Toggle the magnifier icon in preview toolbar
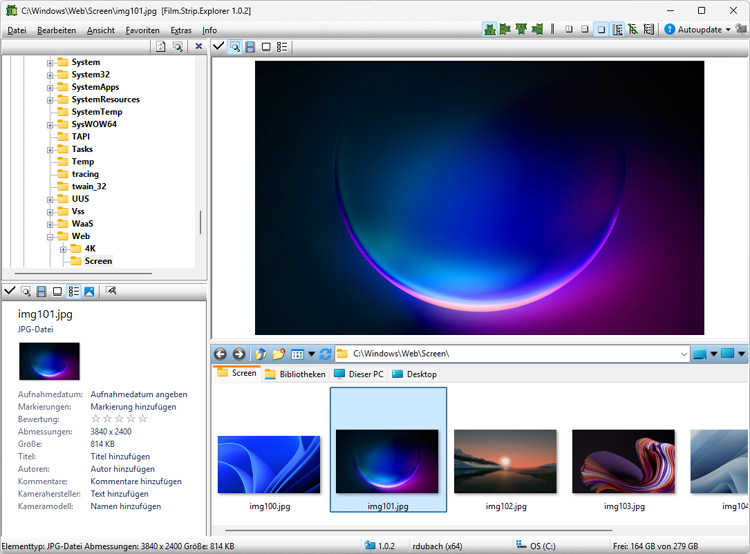 tap(234, 47)
